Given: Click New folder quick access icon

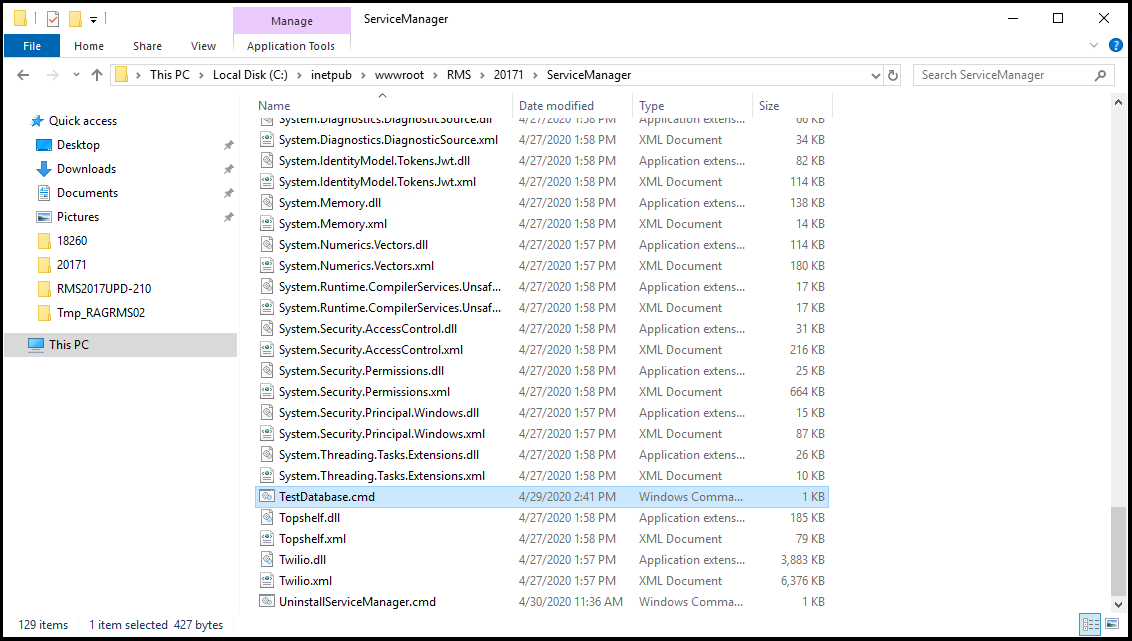Looking at the screenshot, I should [75, 19].
